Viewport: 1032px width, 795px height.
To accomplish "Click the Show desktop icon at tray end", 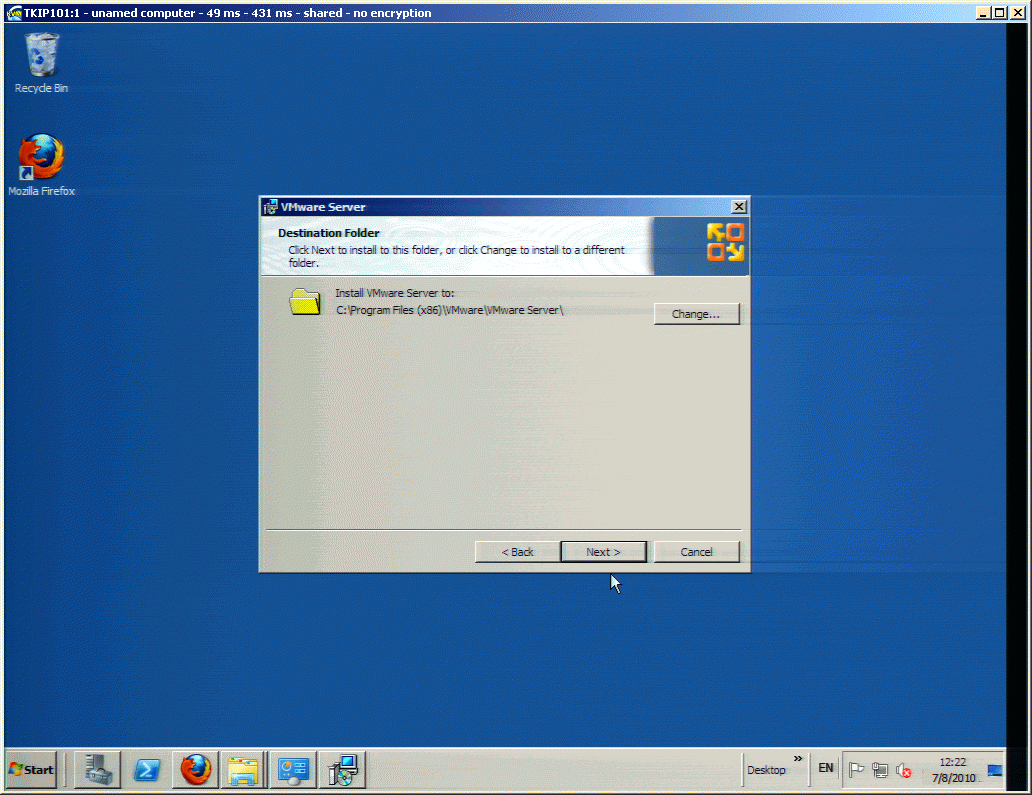I will (x=994, y=770).
